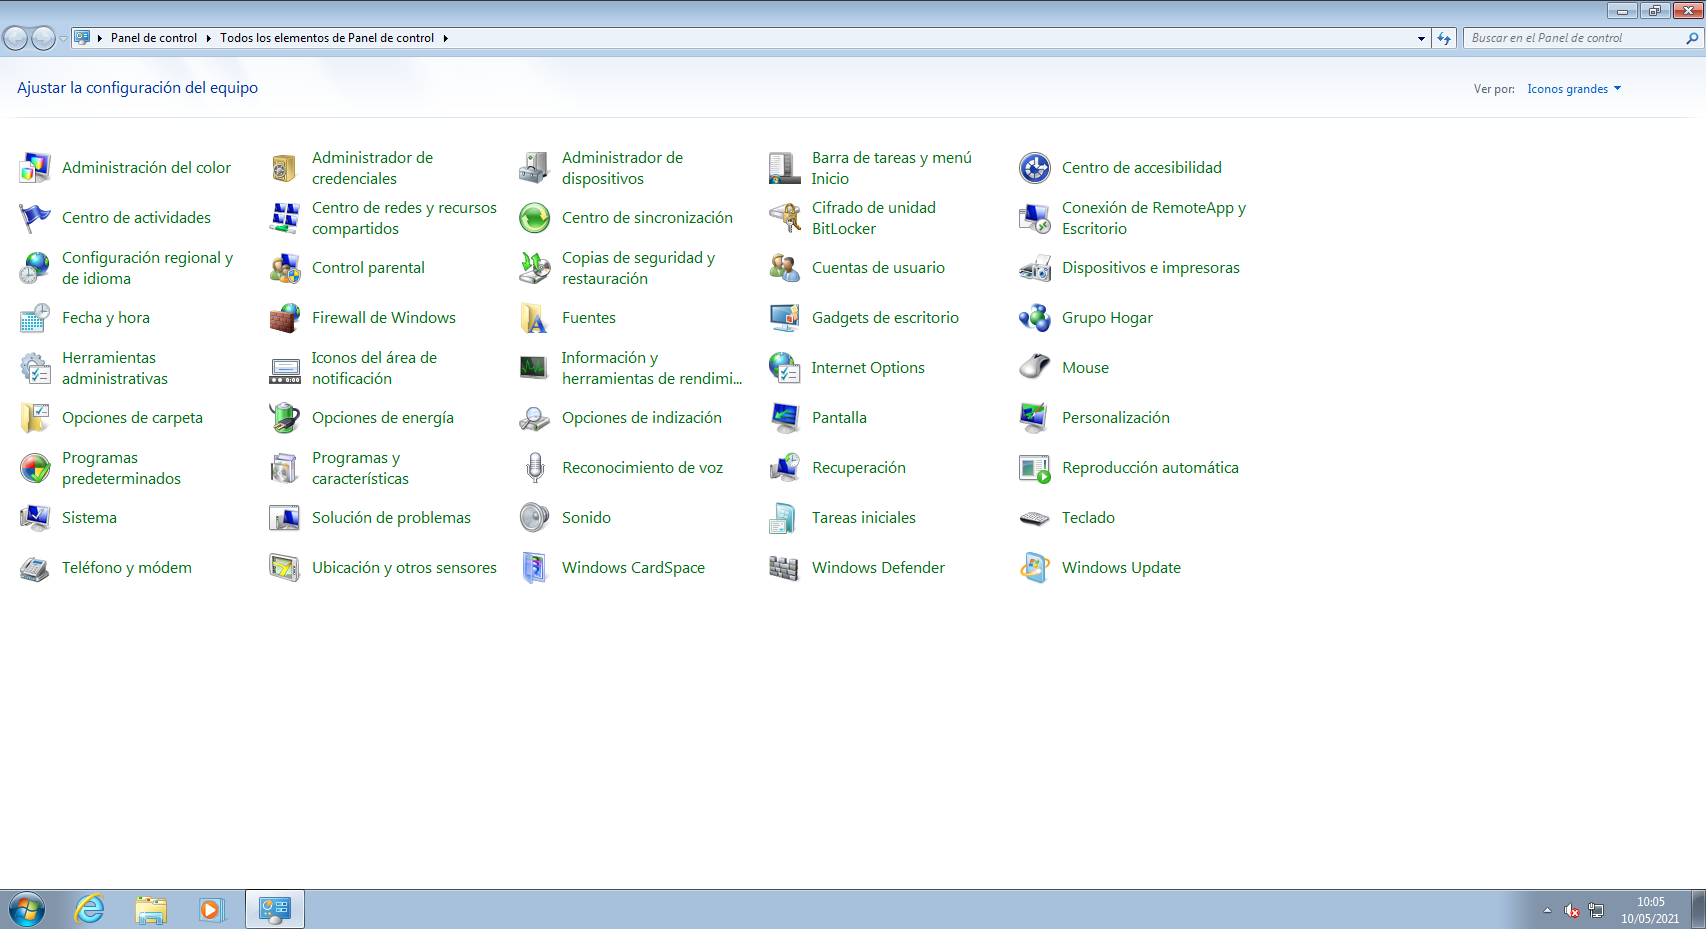The height and width of the screenshot is (929, 1706).
Task: Open Reproducción automática link
Action: click(x=1150, y=468)
